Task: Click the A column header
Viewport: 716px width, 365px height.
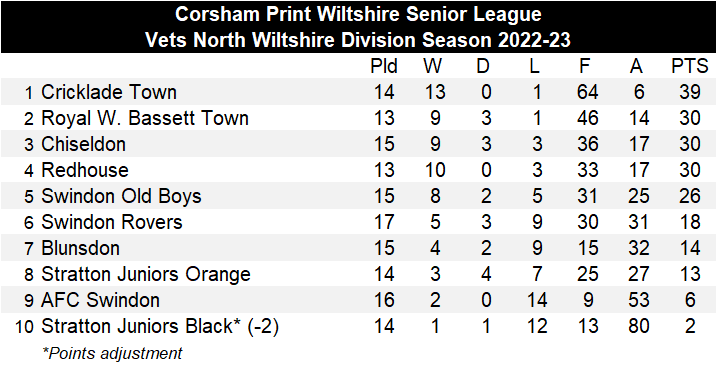Action: [636, 67]
